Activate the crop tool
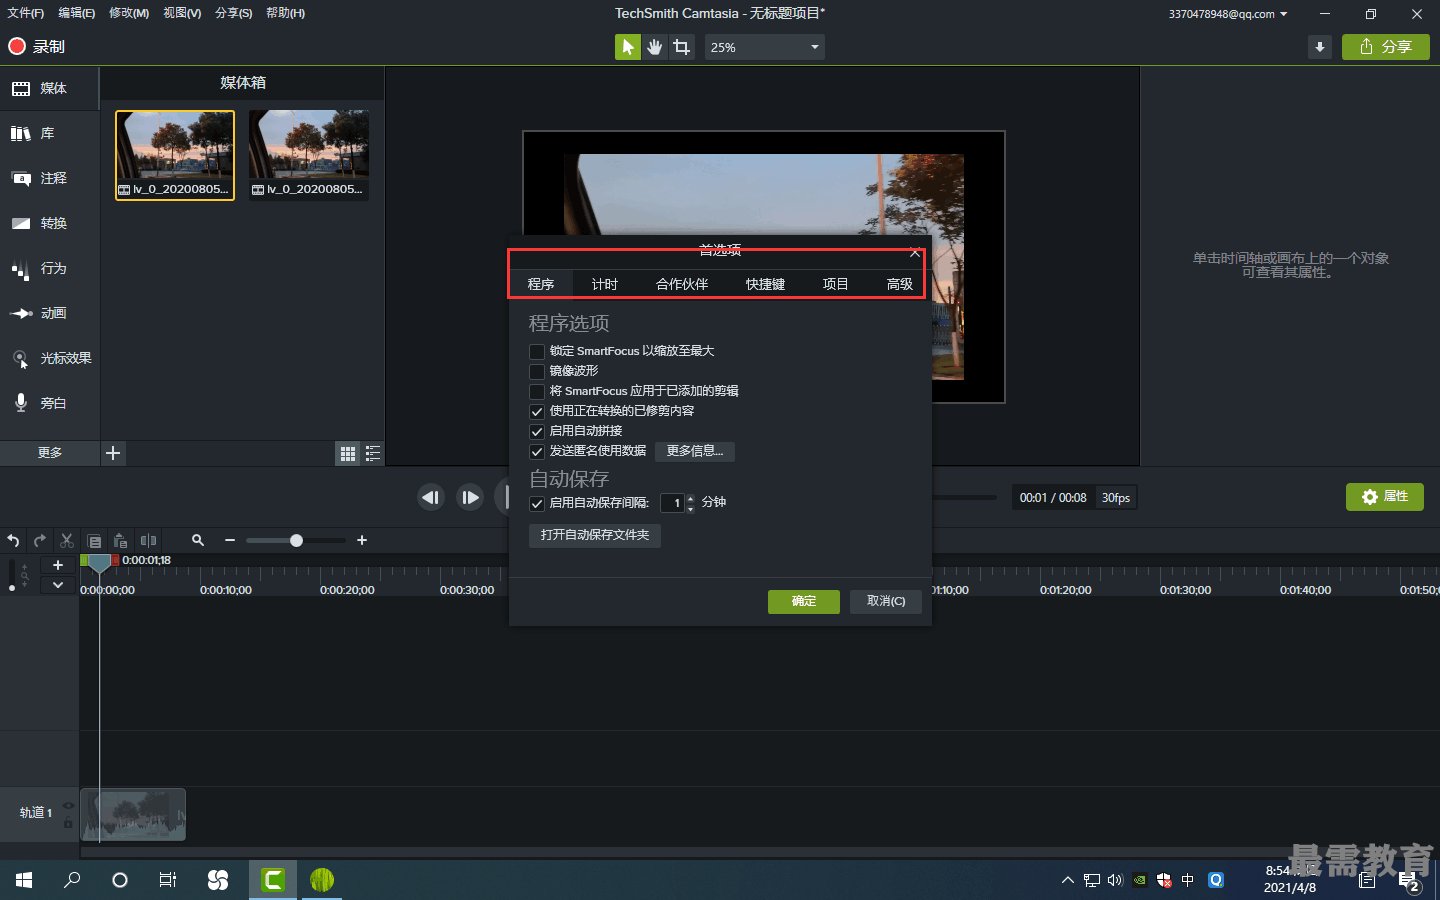Screen dimensions: 1440x900 (682, 47)
